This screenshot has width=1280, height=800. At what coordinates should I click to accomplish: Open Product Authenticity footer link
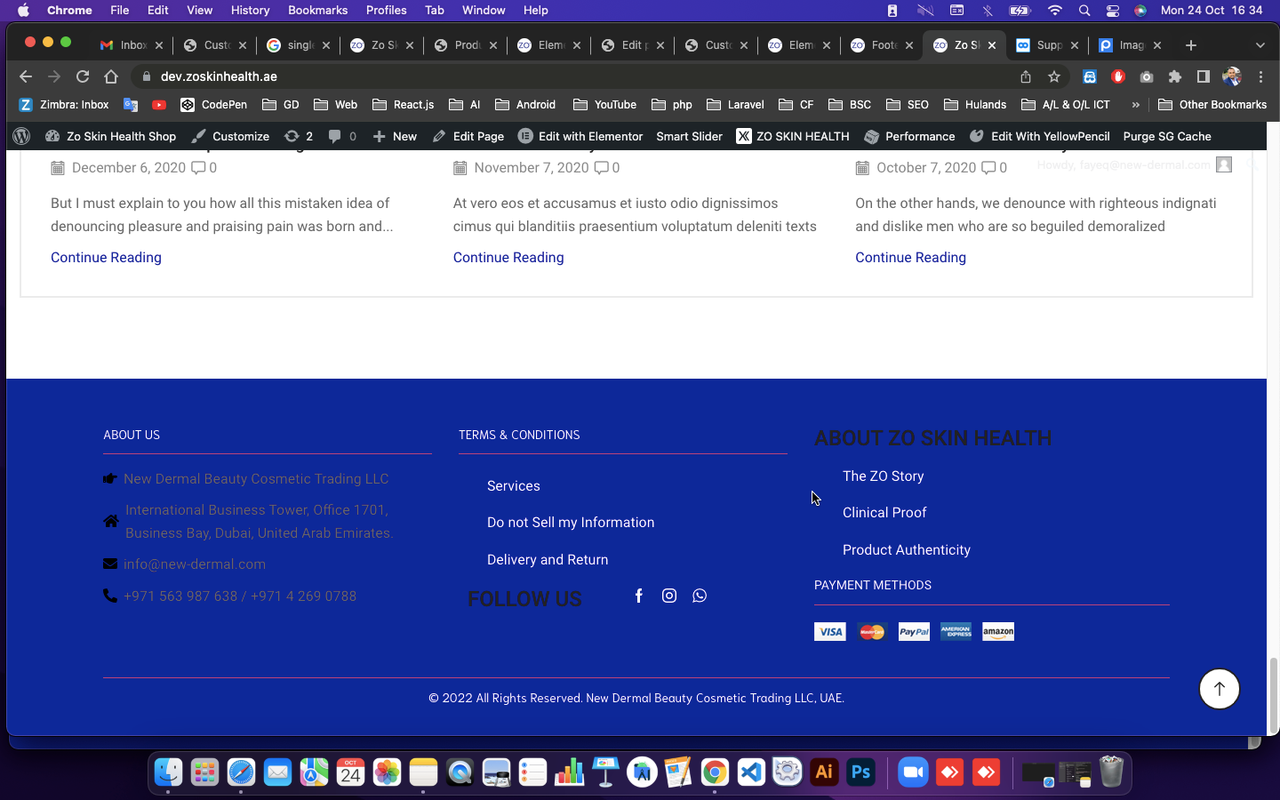906,550
